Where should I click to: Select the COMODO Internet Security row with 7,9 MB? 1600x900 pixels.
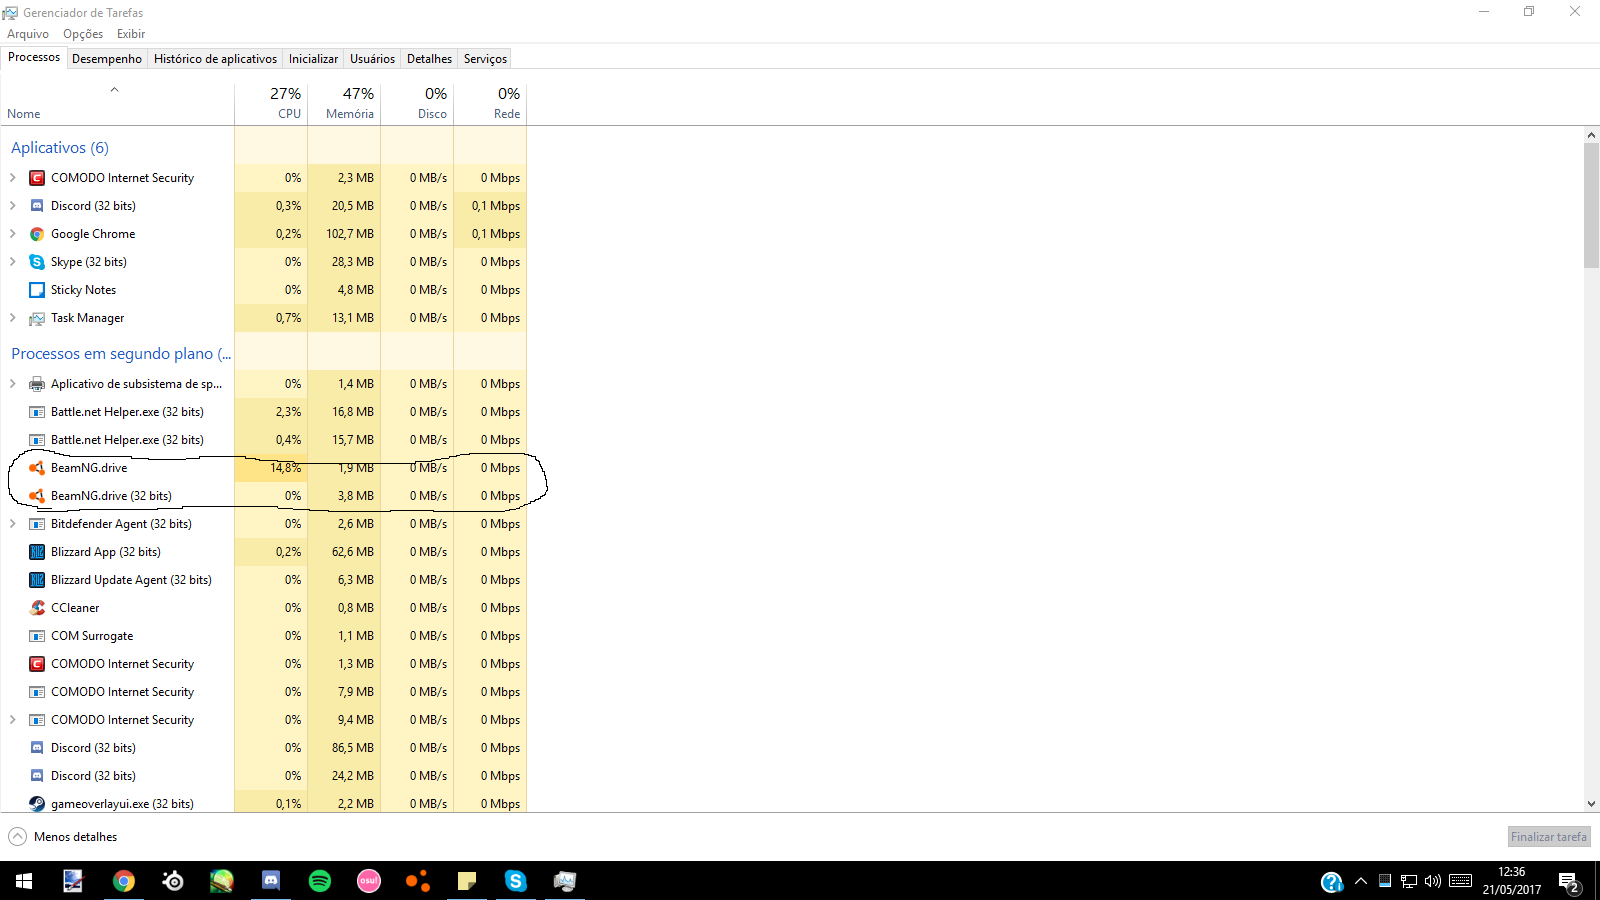(263, 692)
